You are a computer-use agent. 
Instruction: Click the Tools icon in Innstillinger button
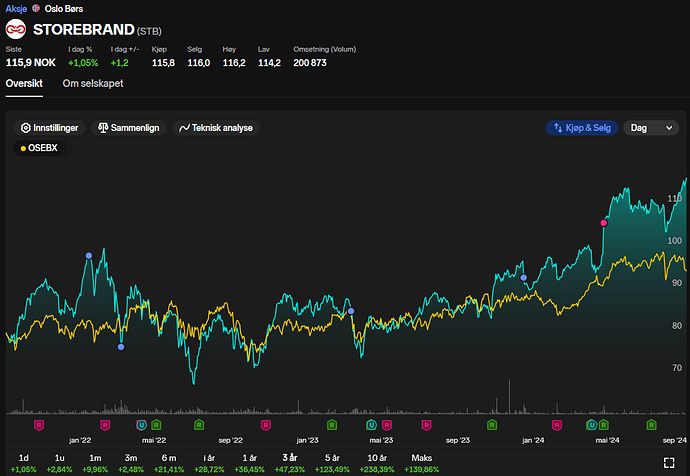[26, 128]
